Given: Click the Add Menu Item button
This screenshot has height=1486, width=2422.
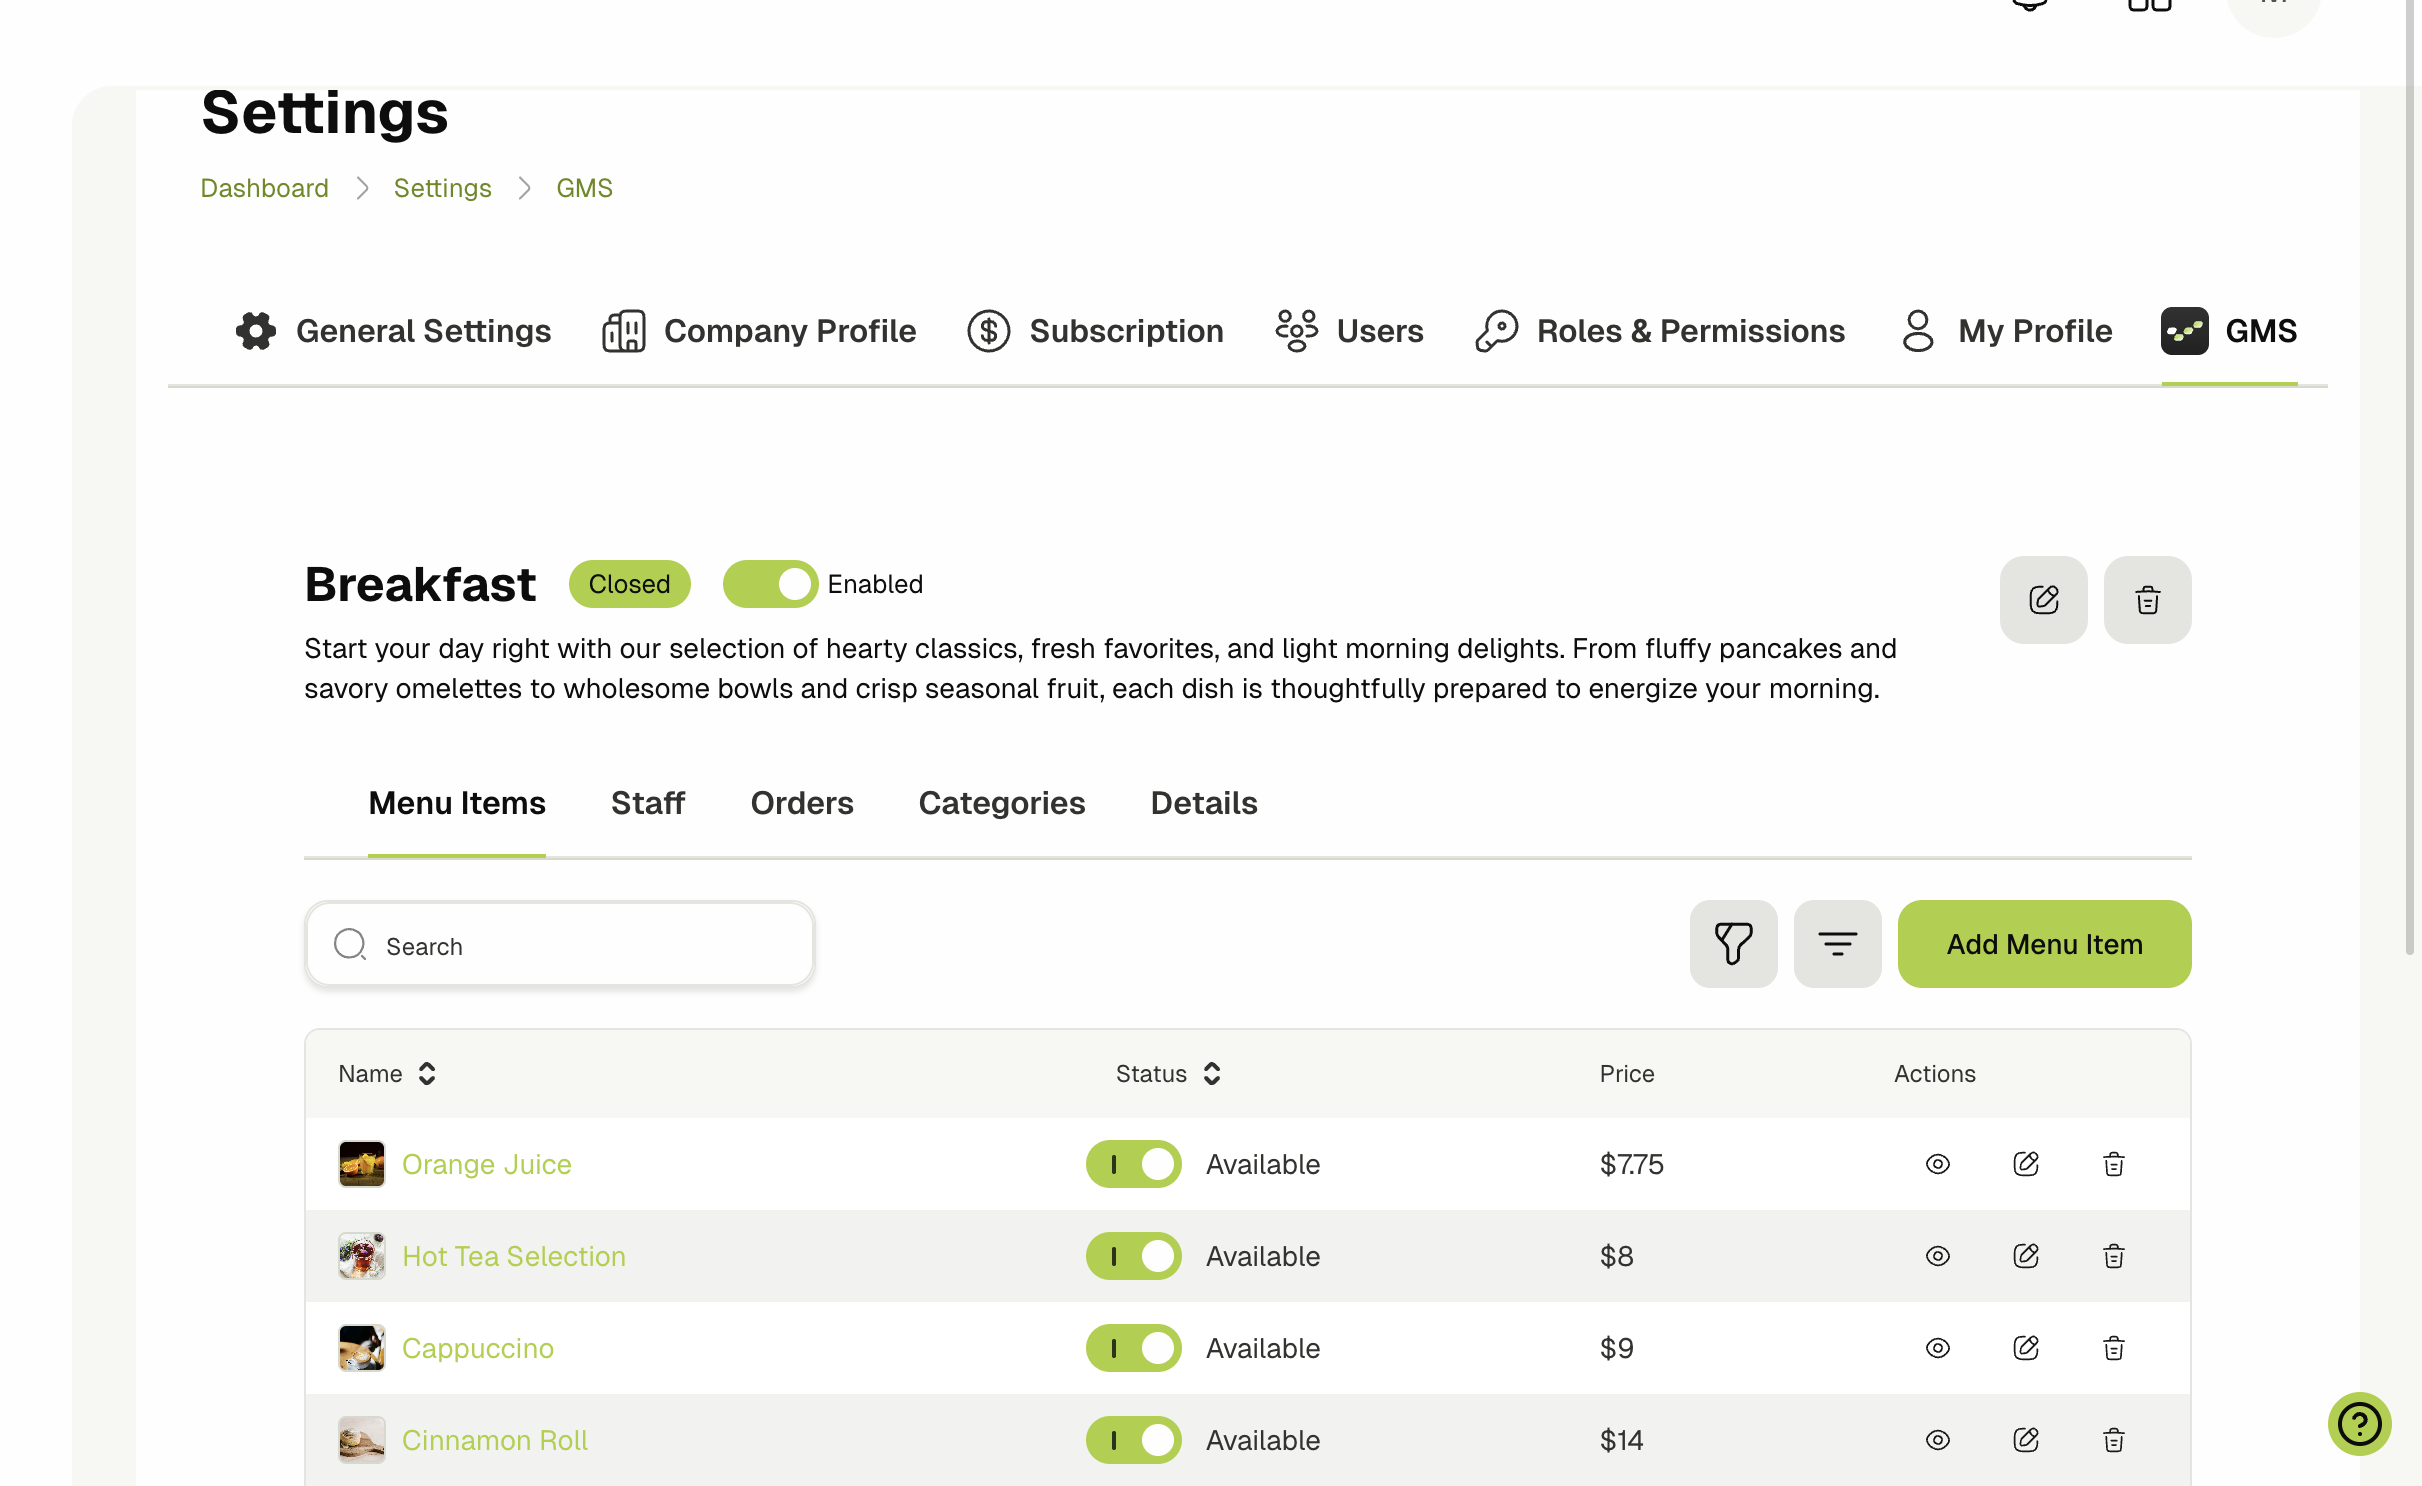Looking at the screenshot, I should pyautogui.click(x=2042, y=943).
